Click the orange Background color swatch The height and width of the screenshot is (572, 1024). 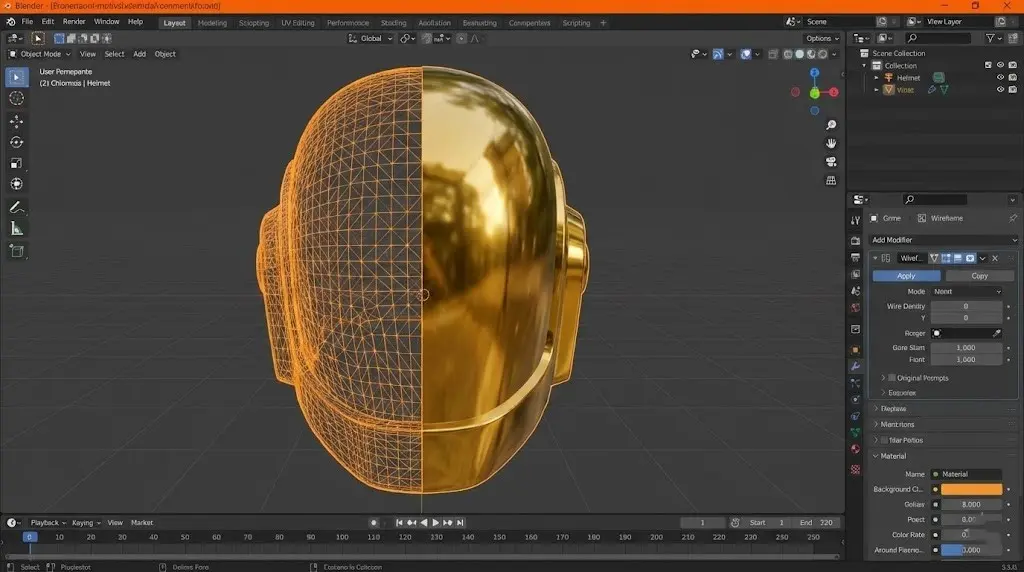tap(971, 489)
